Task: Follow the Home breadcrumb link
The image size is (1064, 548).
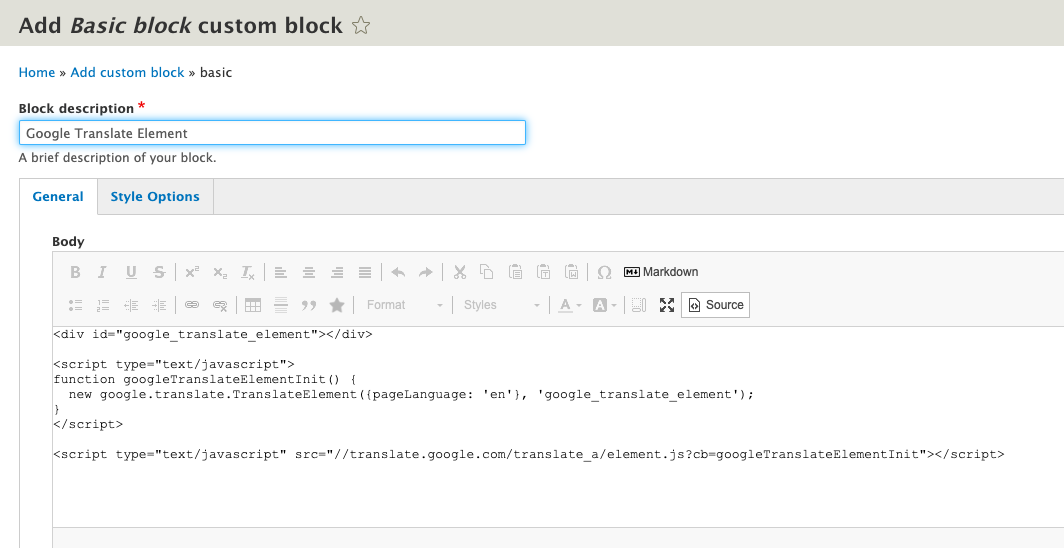Action: click(x=37, y=72)
